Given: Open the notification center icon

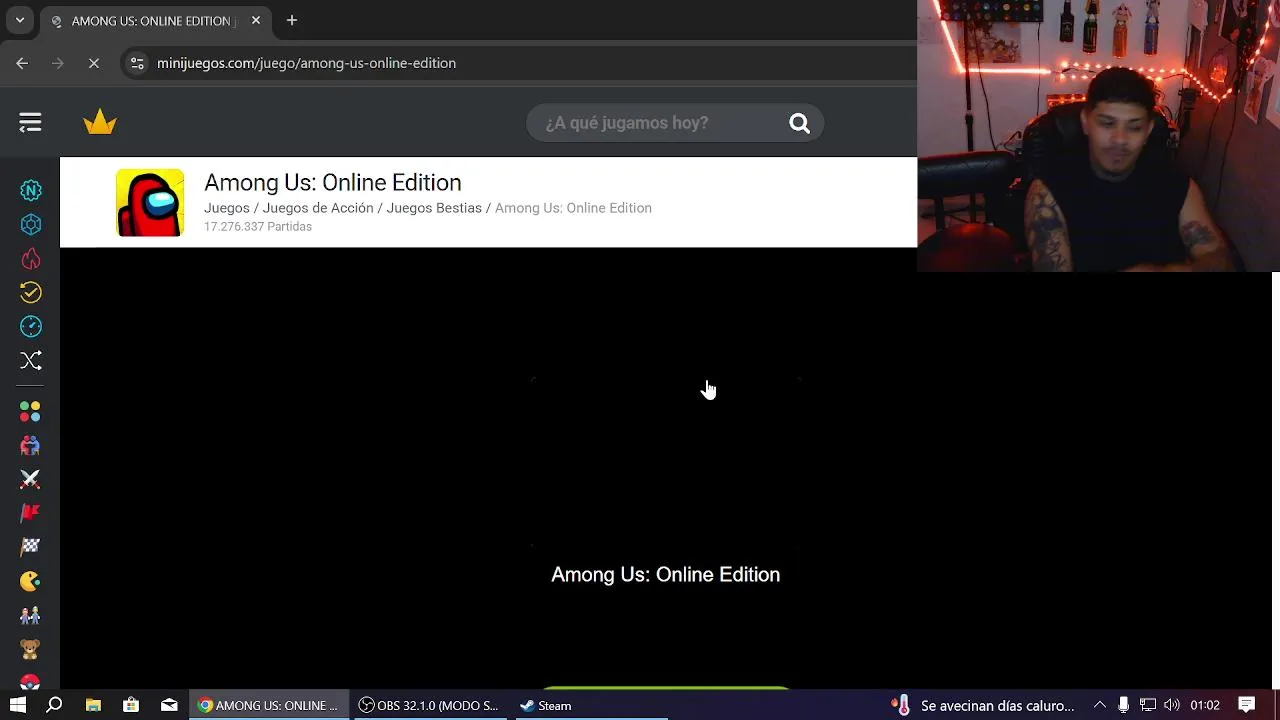Looking at the screenshot, I should tap(1247, 705).
